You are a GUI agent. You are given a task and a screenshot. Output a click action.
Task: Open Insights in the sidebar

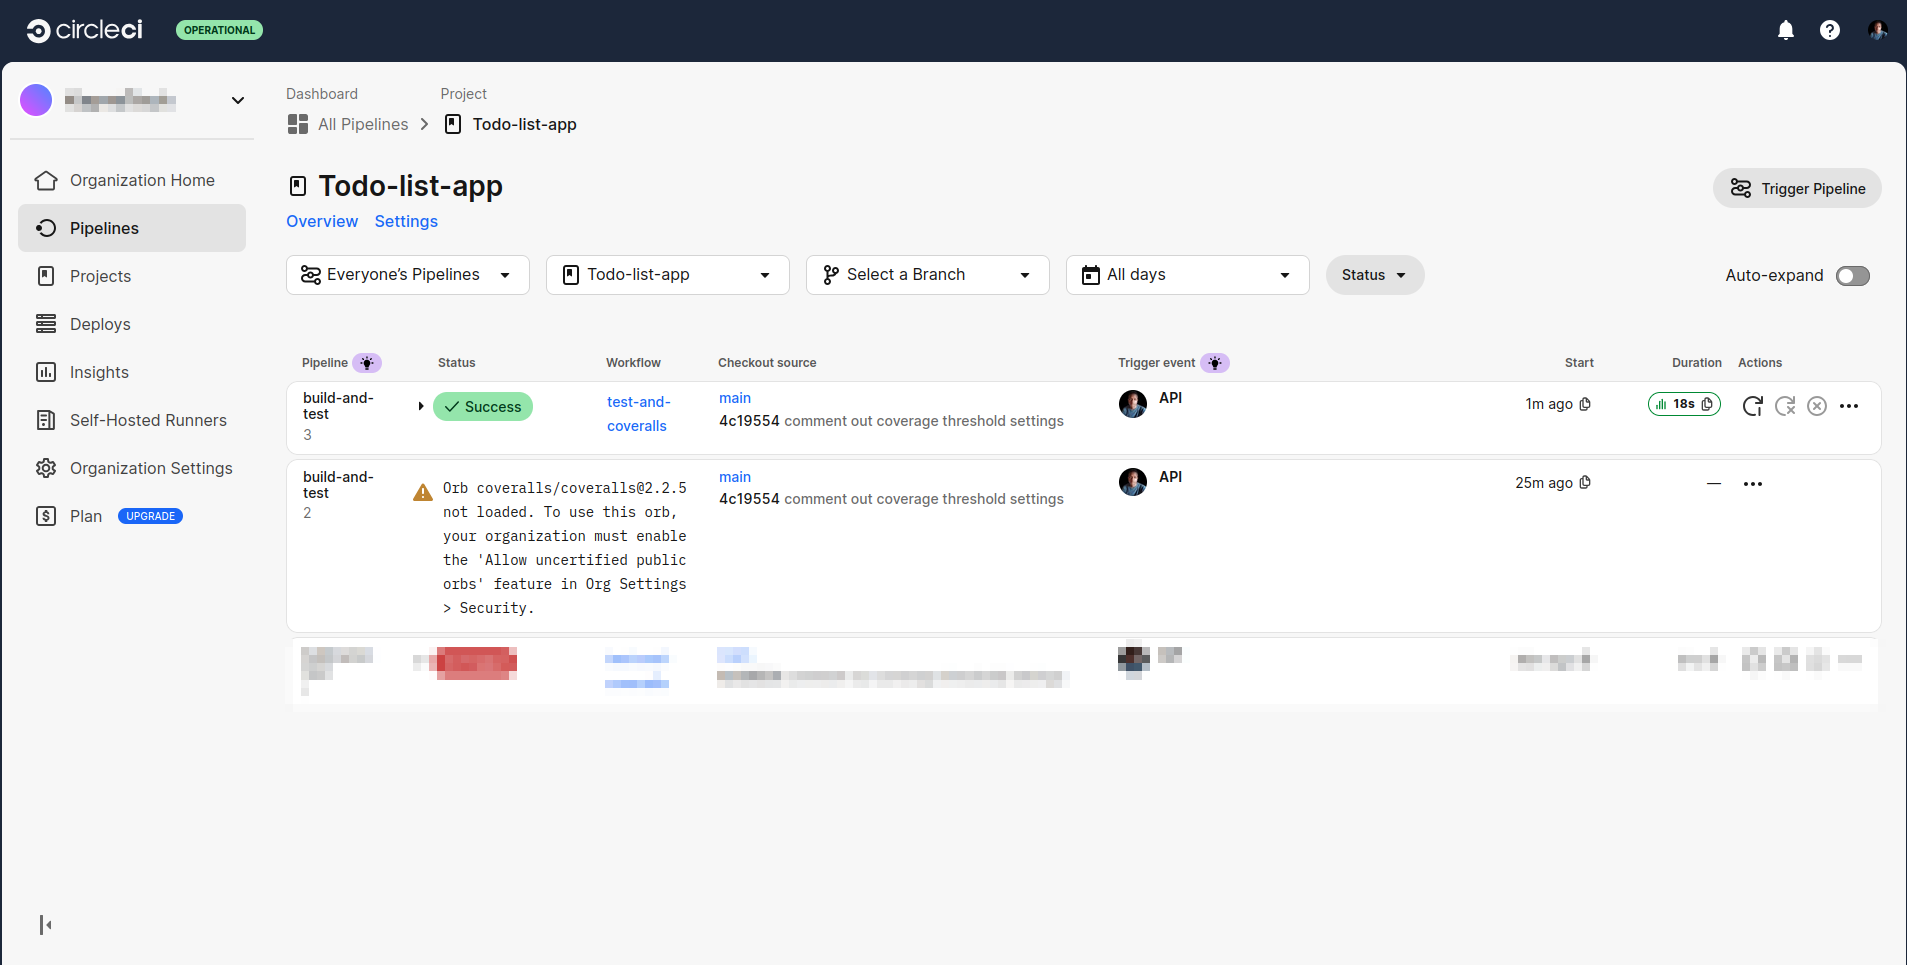[x=132, y=372]
